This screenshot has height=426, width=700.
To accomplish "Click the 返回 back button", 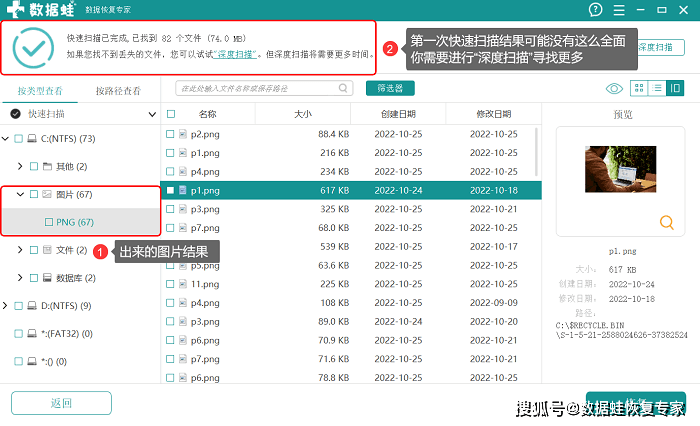I will 61,403.
